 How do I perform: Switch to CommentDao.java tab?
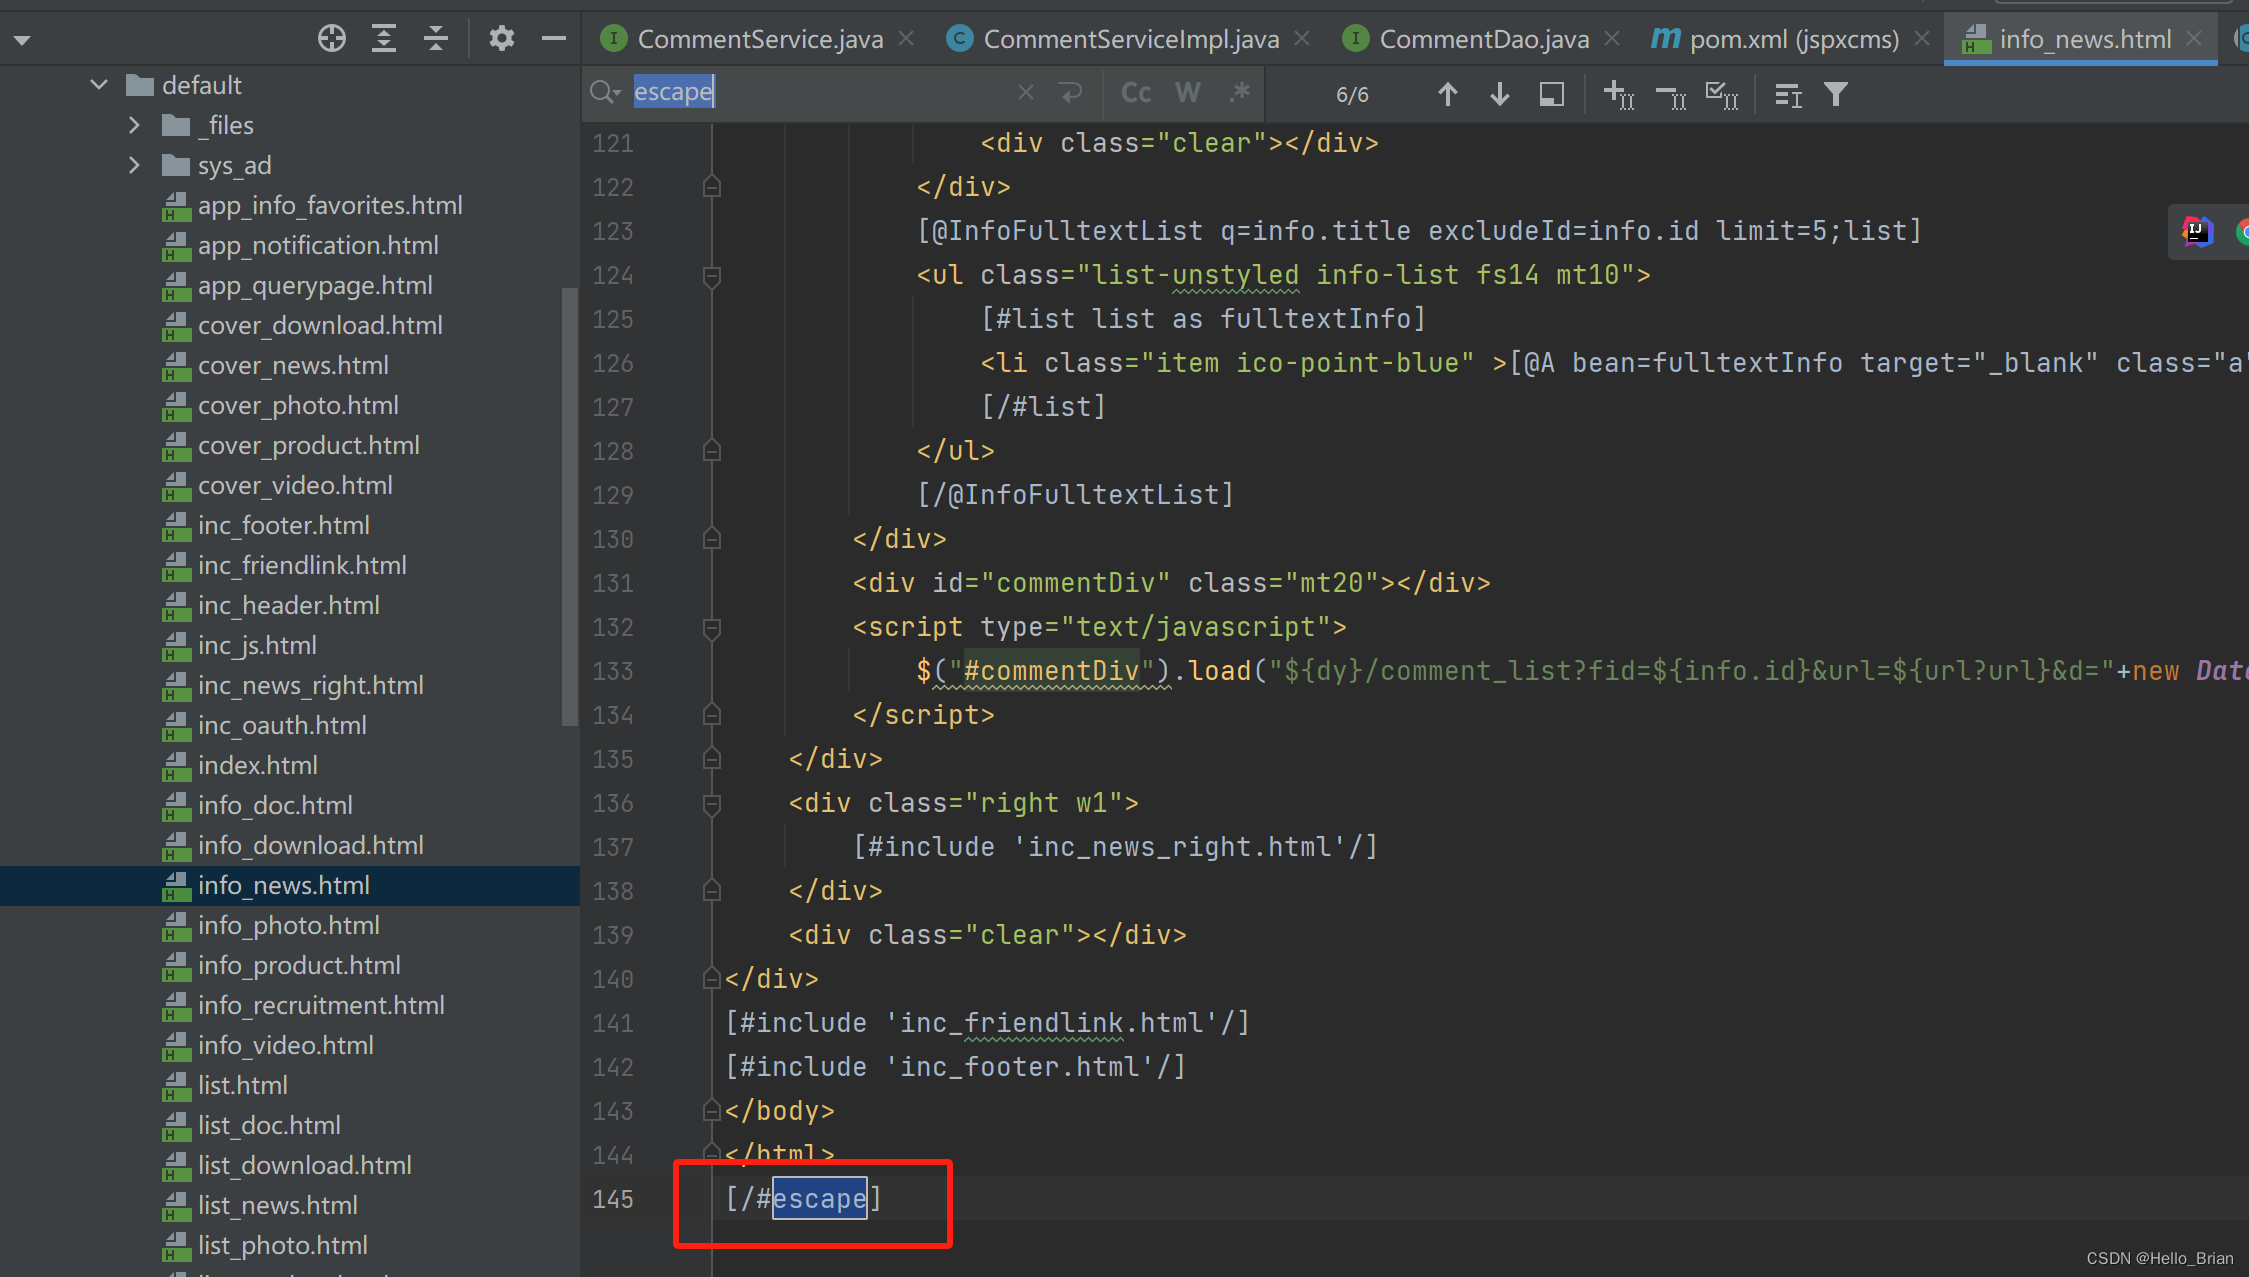pos(1483,39)
